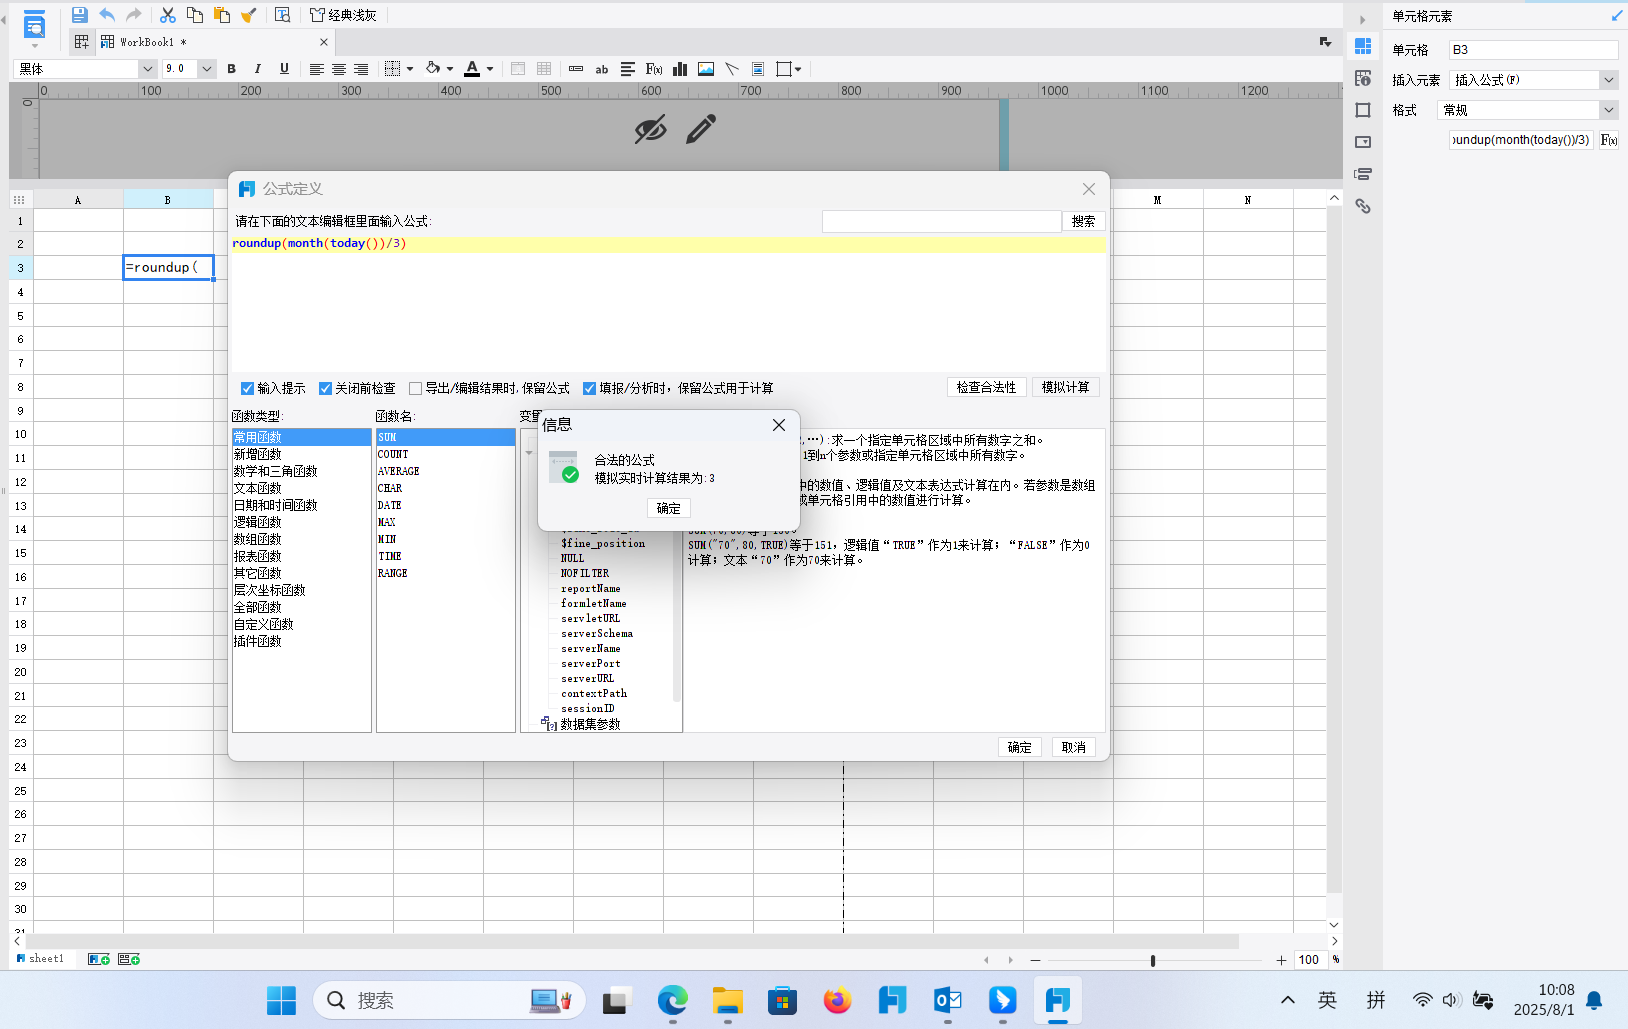This screenshot has height=1029, width=1628.
Task: Open Firefox from taskbar
Action: (x=838, y=1000)
